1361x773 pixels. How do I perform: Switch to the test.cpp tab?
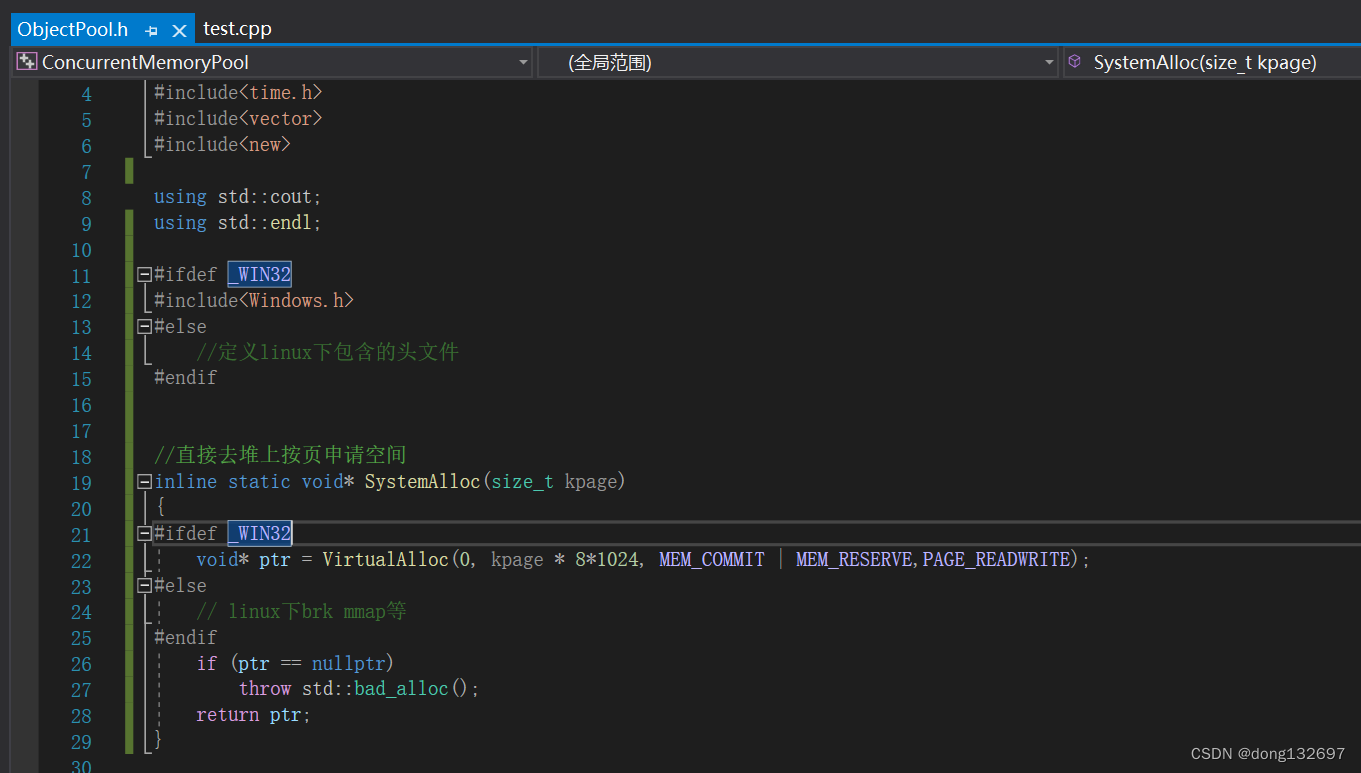[x=237, y=29]
